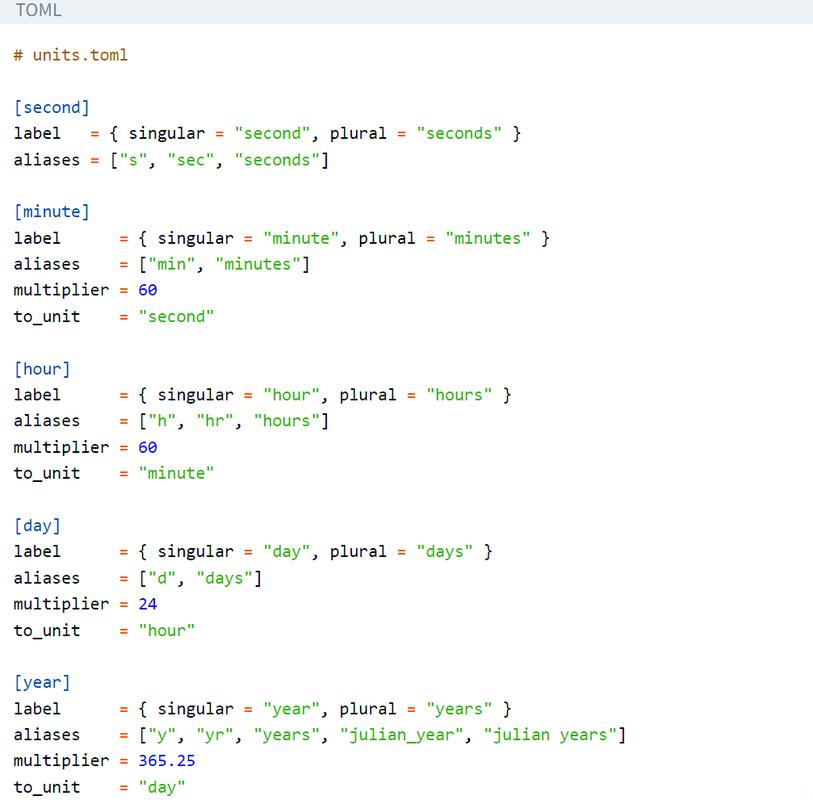The image size is (813, 800).
Task: Click the "julian_year" alias string
Action: point(401,735)
